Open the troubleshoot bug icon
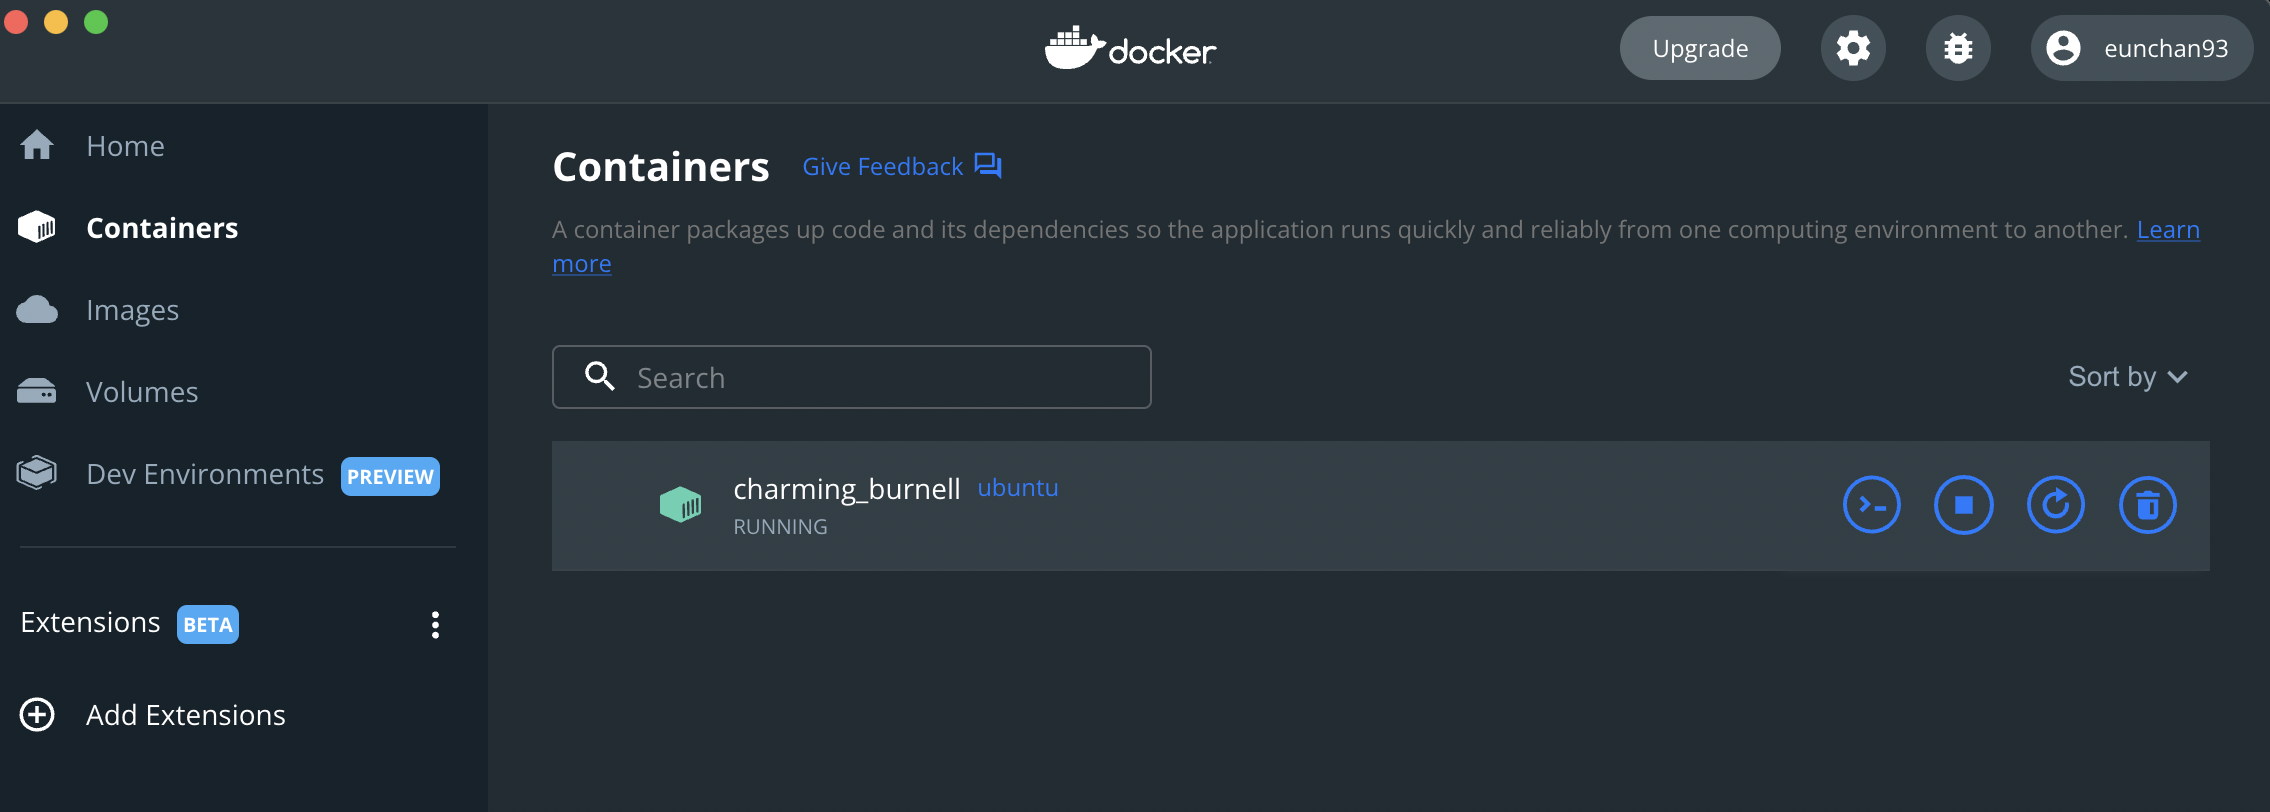The height and width of the screenshot is (812, 2270). pos(1958,48)
